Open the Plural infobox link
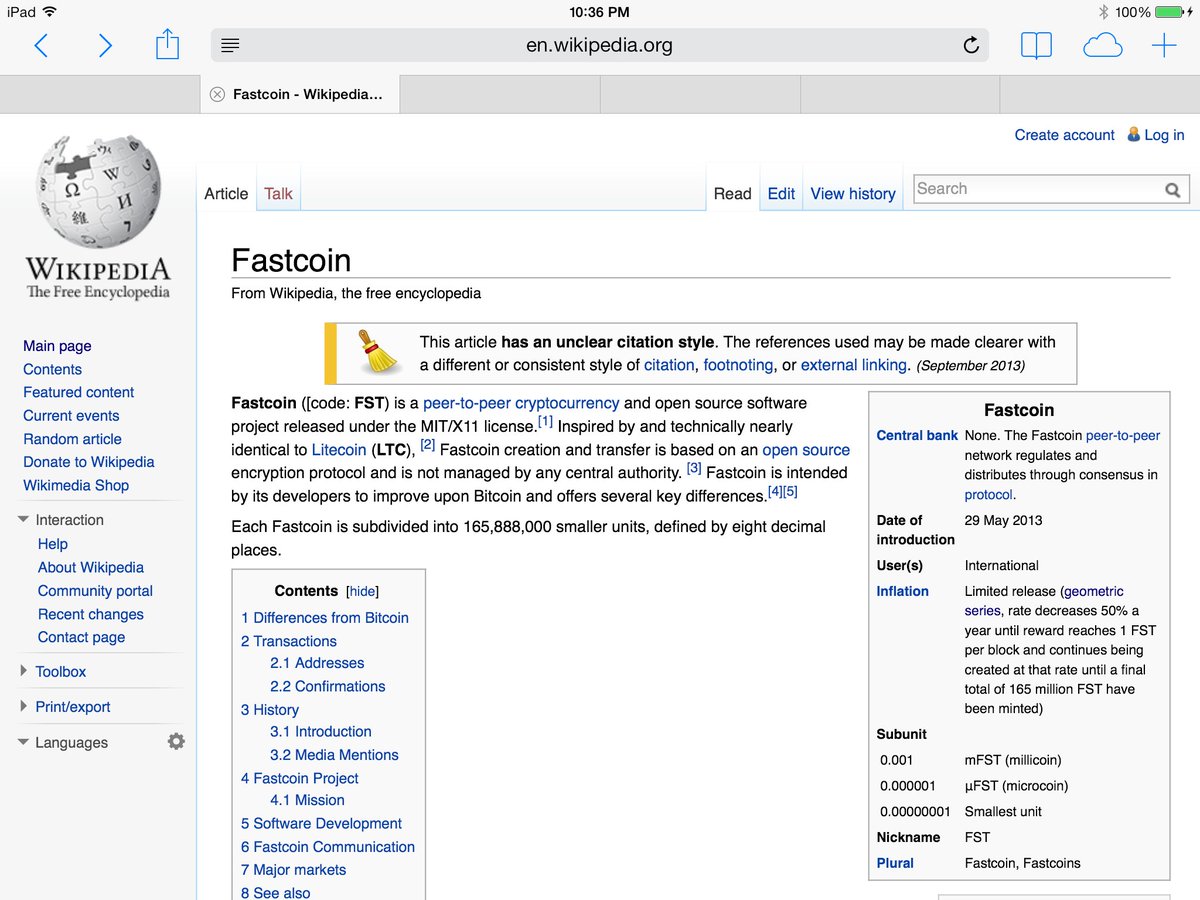 click(895, 863)
